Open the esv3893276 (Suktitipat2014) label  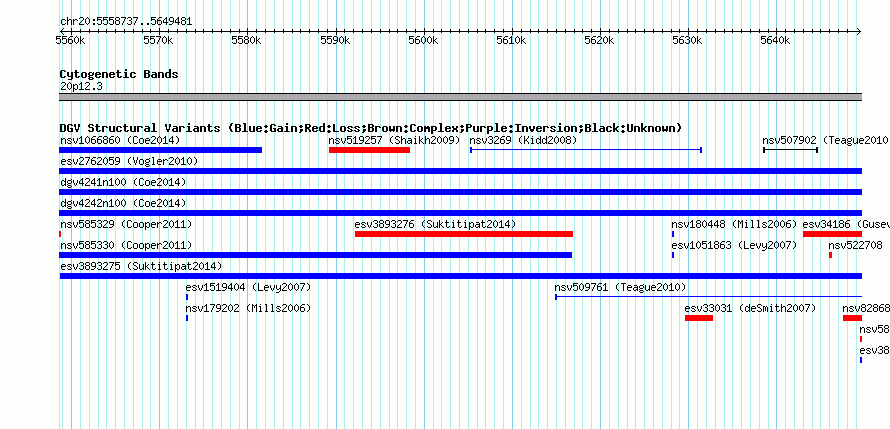pos(435,224)
